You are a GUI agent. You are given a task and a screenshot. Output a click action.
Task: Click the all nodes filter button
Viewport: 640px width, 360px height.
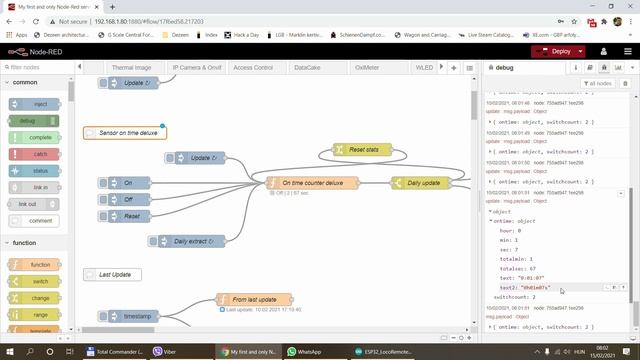(598, 83)
